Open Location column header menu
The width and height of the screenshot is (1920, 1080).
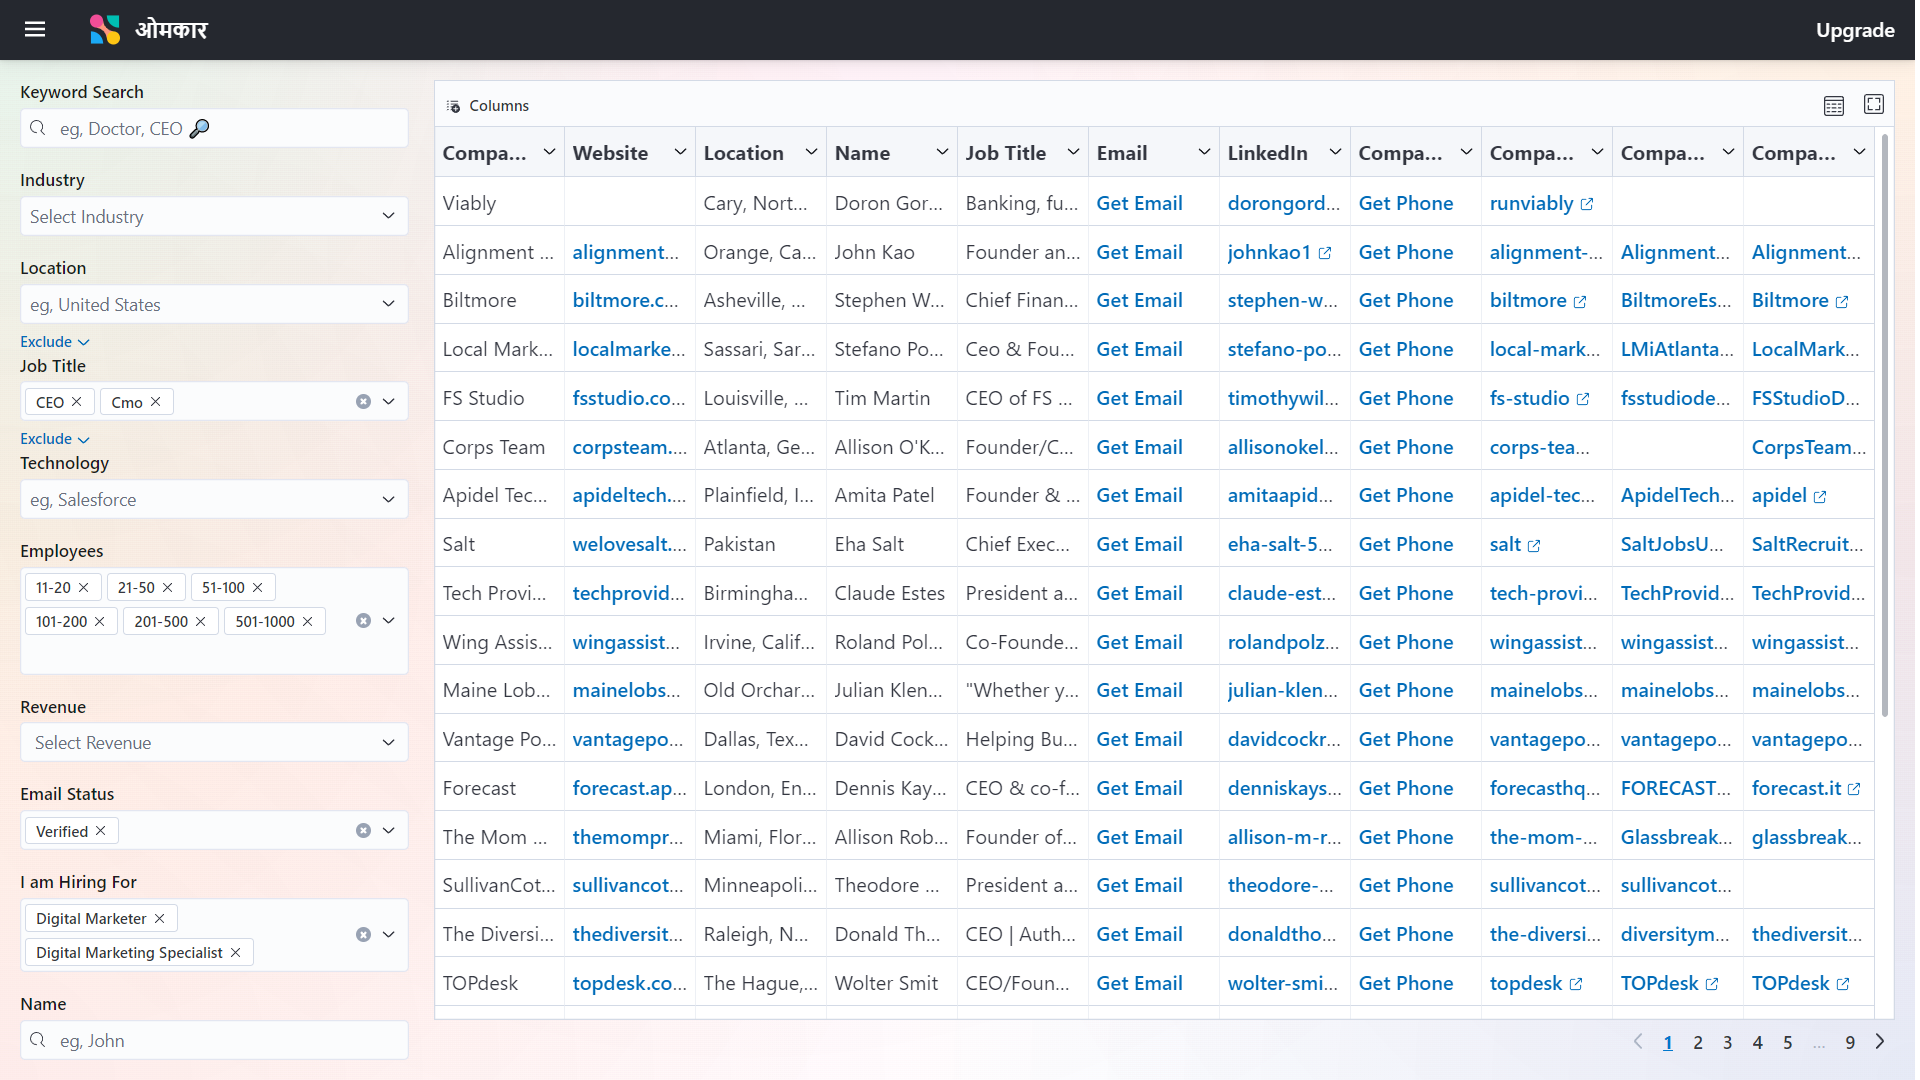click(811, 152)
